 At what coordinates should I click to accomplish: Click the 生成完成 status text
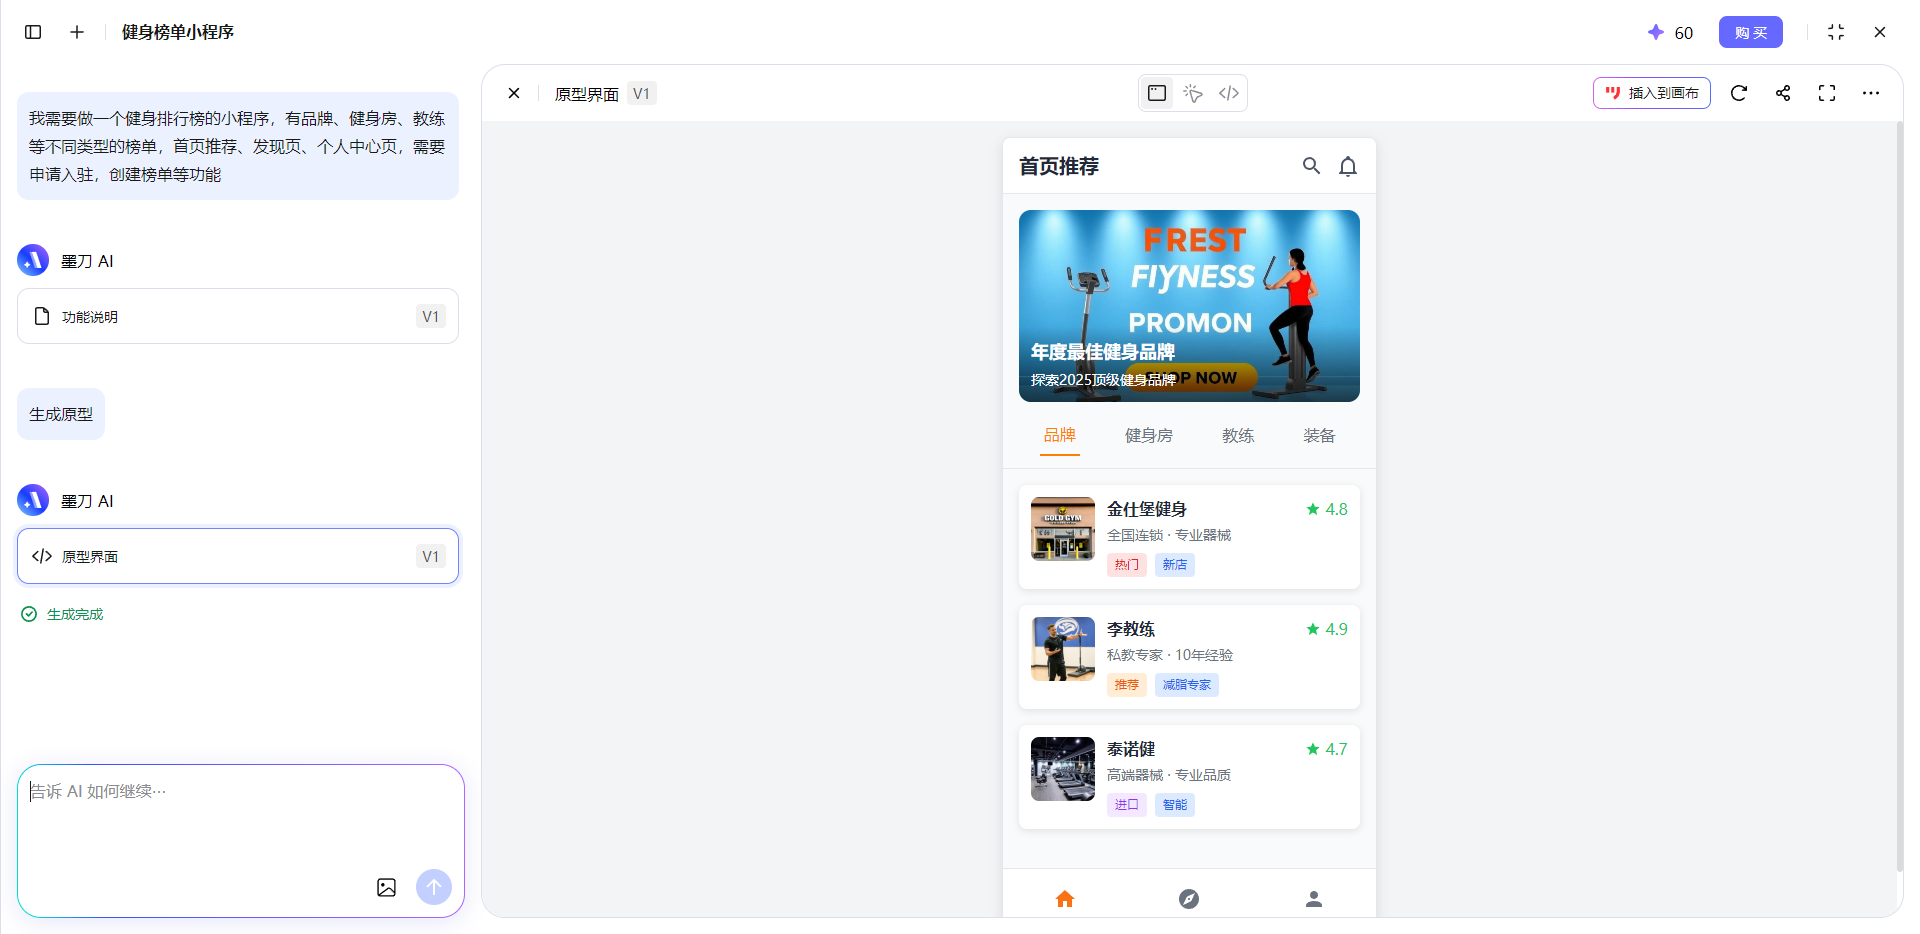tap(75, 614)
